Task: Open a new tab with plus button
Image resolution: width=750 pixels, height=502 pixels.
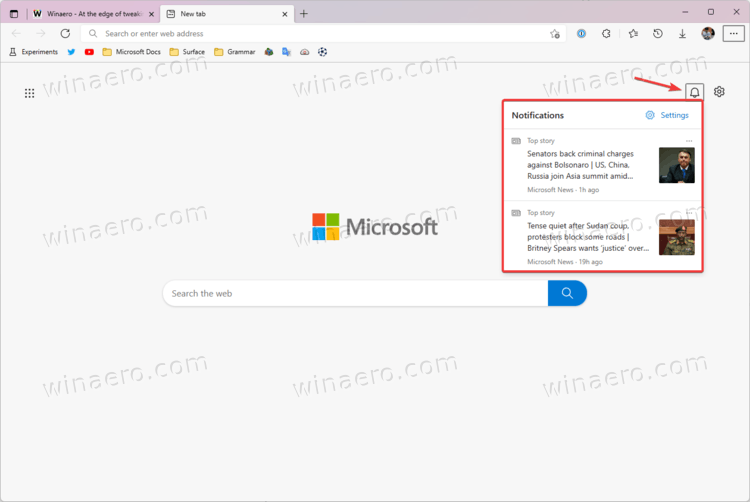Action: tap(304, 14)
